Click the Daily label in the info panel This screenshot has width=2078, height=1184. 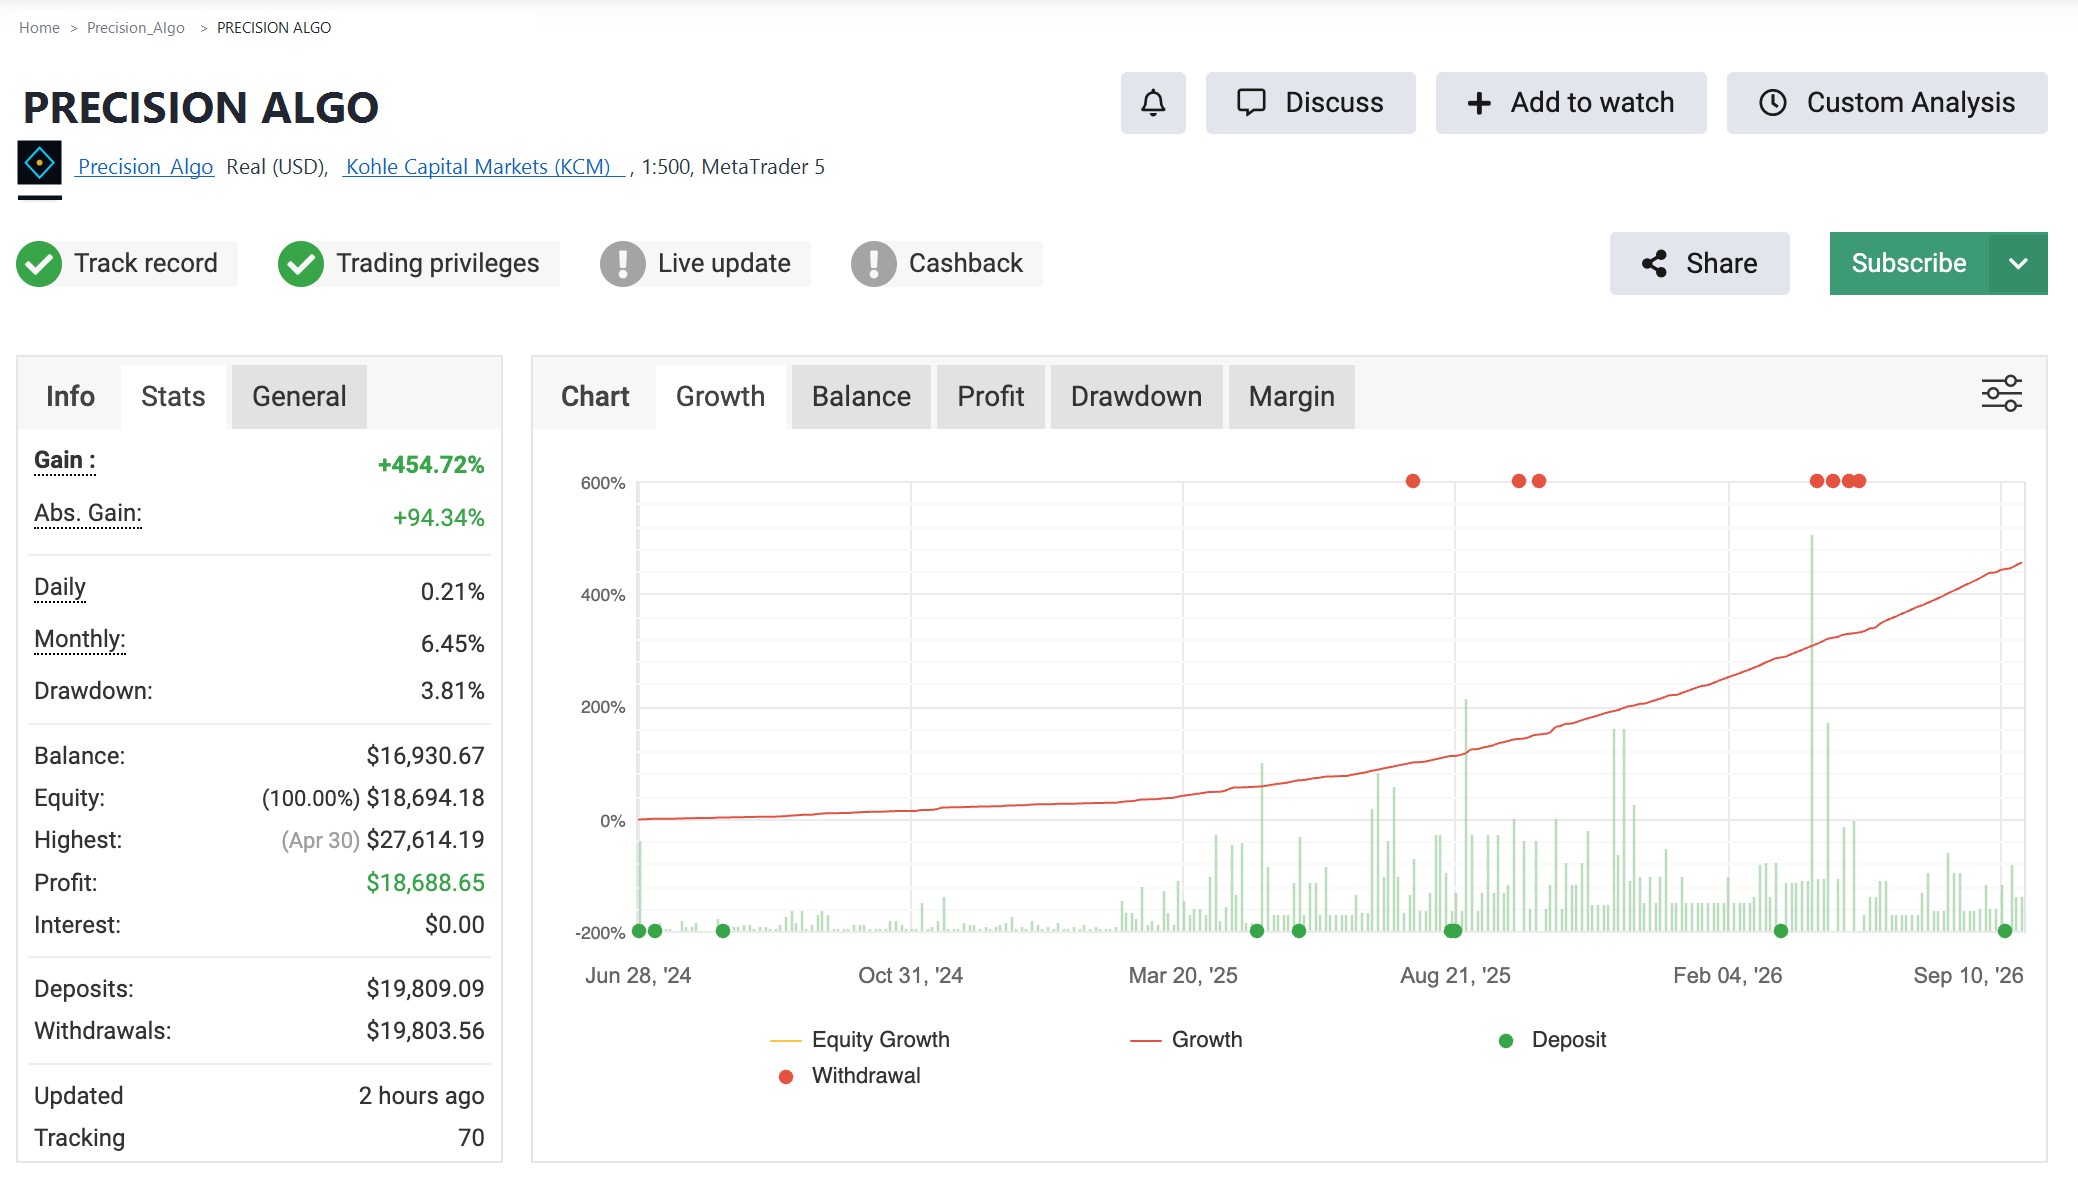[60, 587]
